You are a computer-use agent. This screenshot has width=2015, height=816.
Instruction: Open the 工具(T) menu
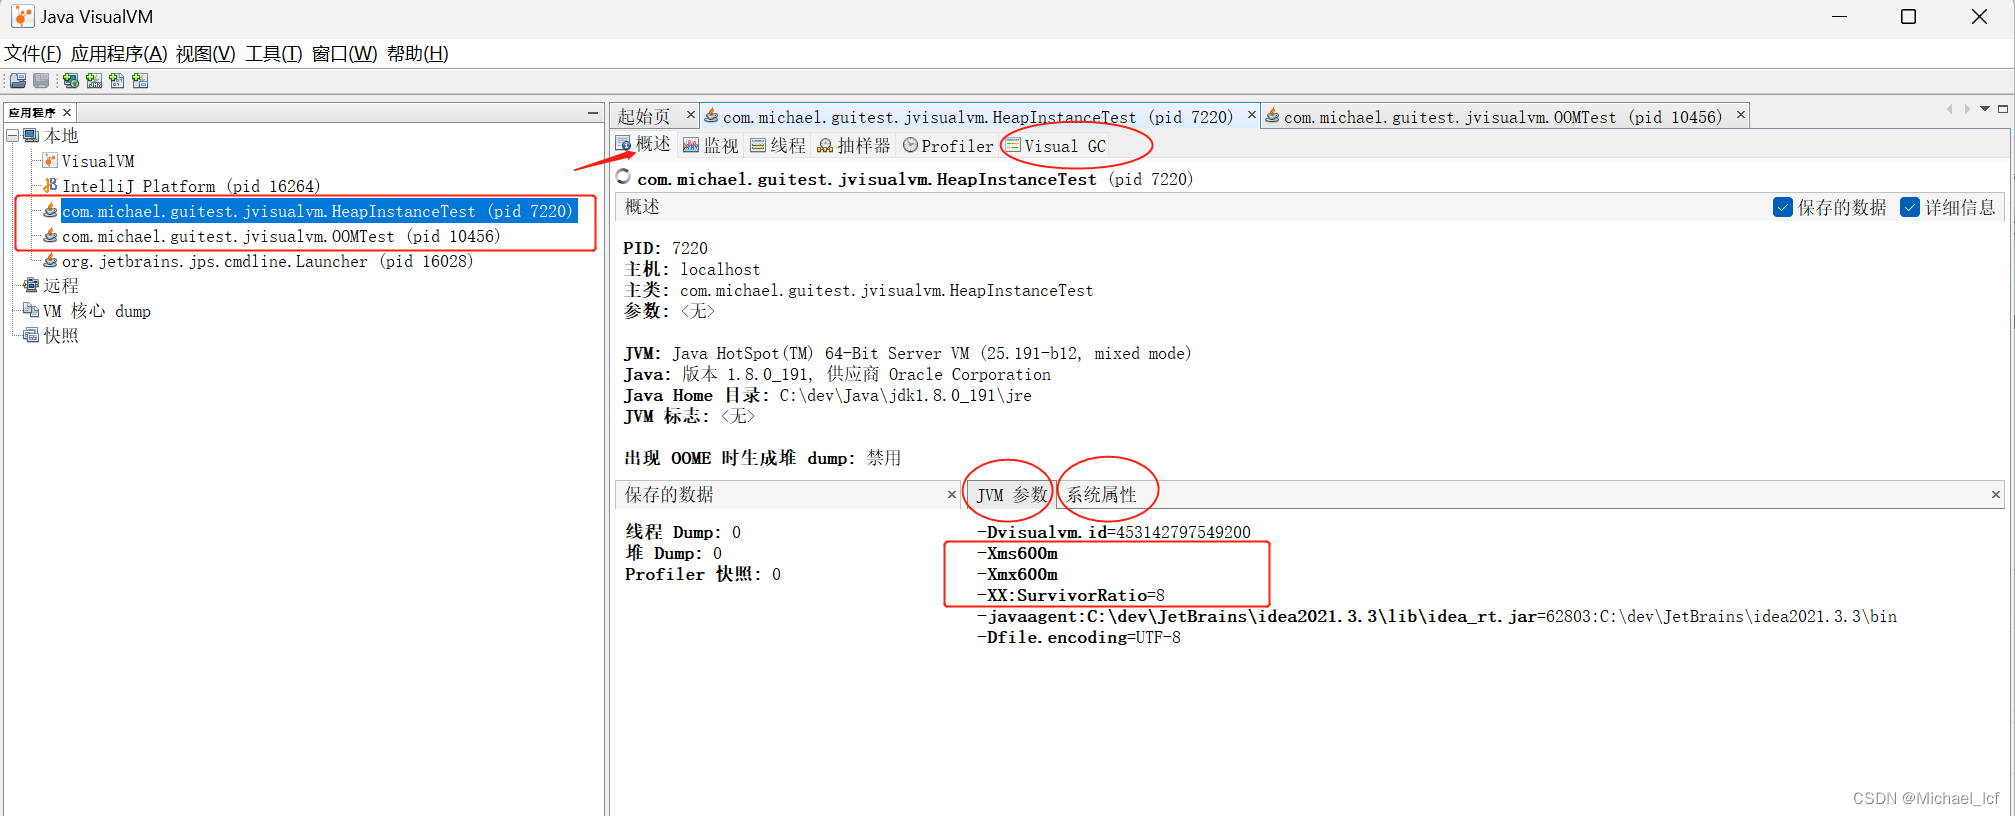point(274,54)
